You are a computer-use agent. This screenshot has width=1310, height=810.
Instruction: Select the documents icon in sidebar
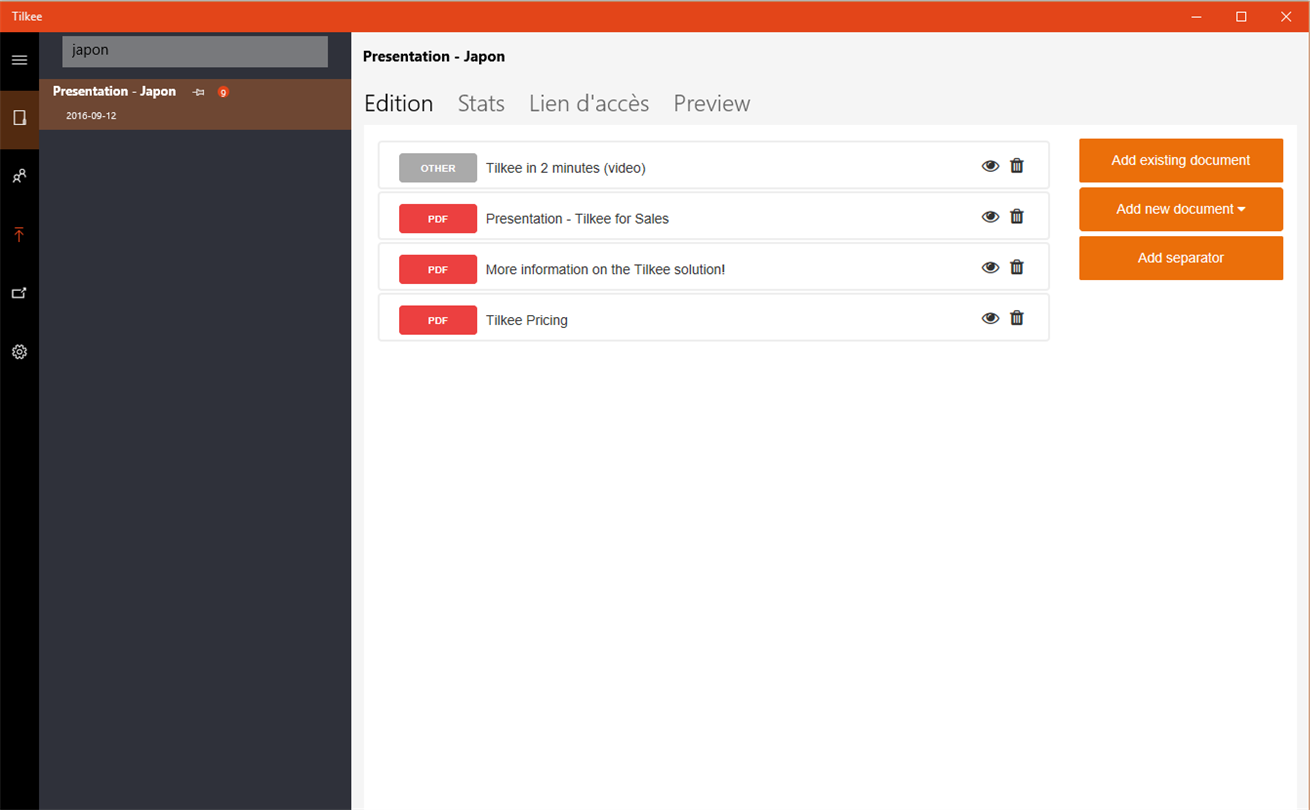coord(19,118)
